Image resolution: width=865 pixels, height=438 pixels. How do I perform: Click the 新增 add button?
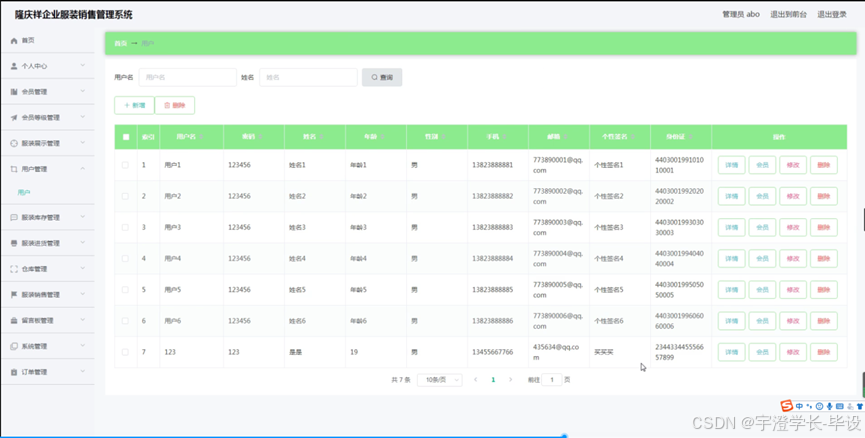[134, 105]
